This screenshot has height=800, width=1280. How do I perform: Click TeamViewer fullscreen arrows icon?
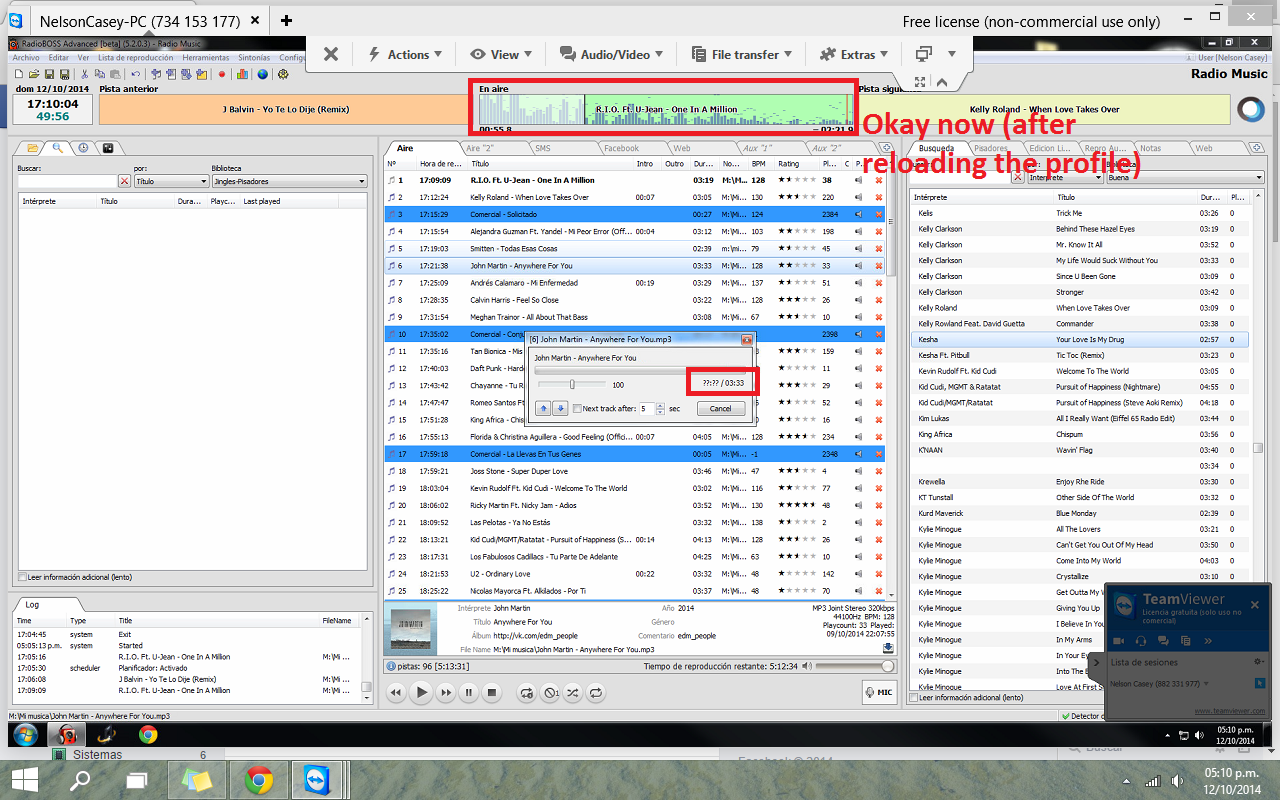pyautogui.click(x=918, y=82)
